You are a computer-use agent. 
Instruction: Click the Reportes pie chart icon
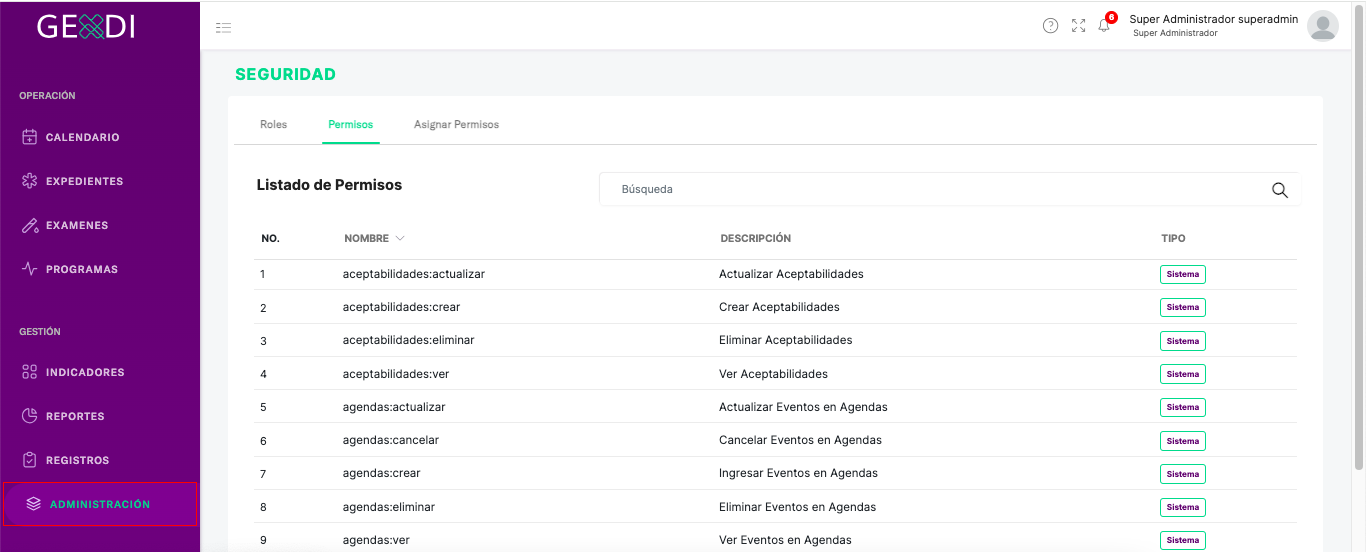30,416
